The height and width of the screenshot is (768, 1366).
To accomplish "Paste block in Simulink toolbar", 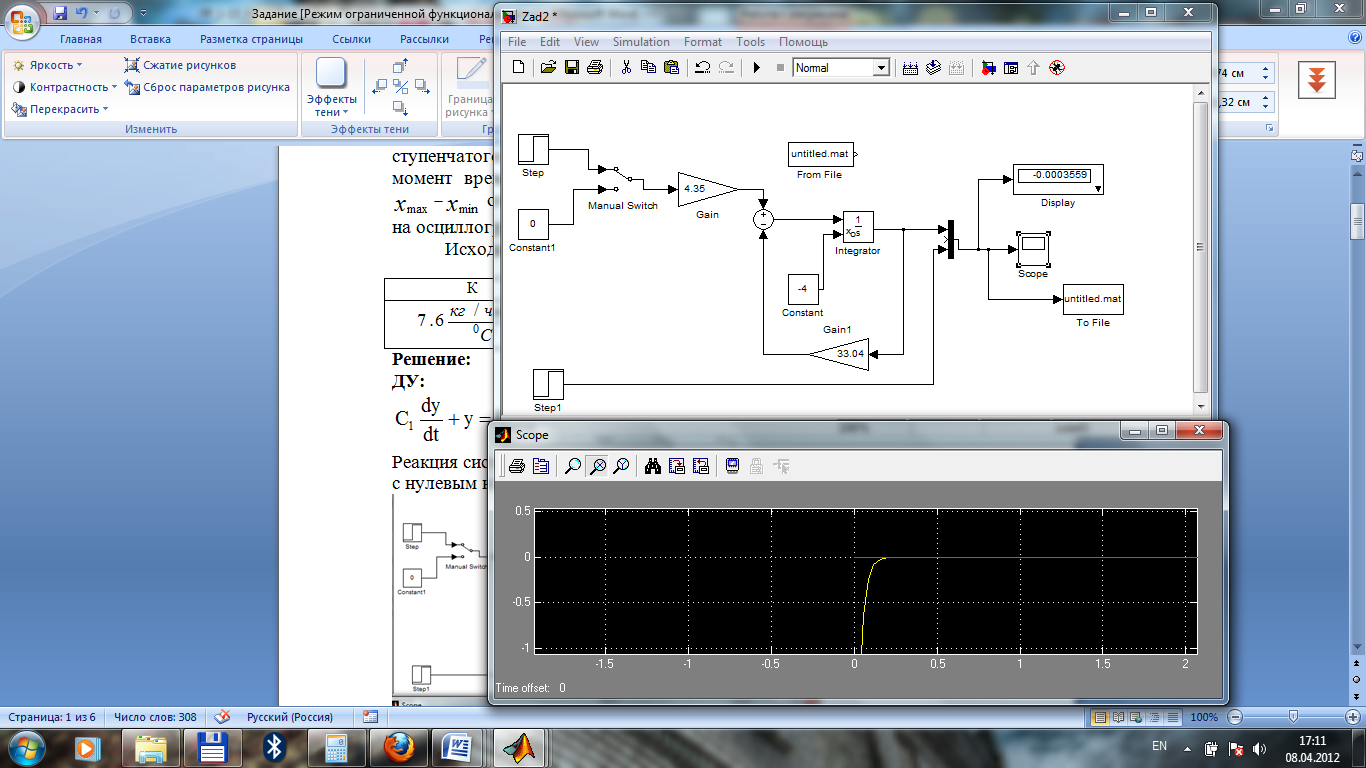I will (x=671, y=67).
